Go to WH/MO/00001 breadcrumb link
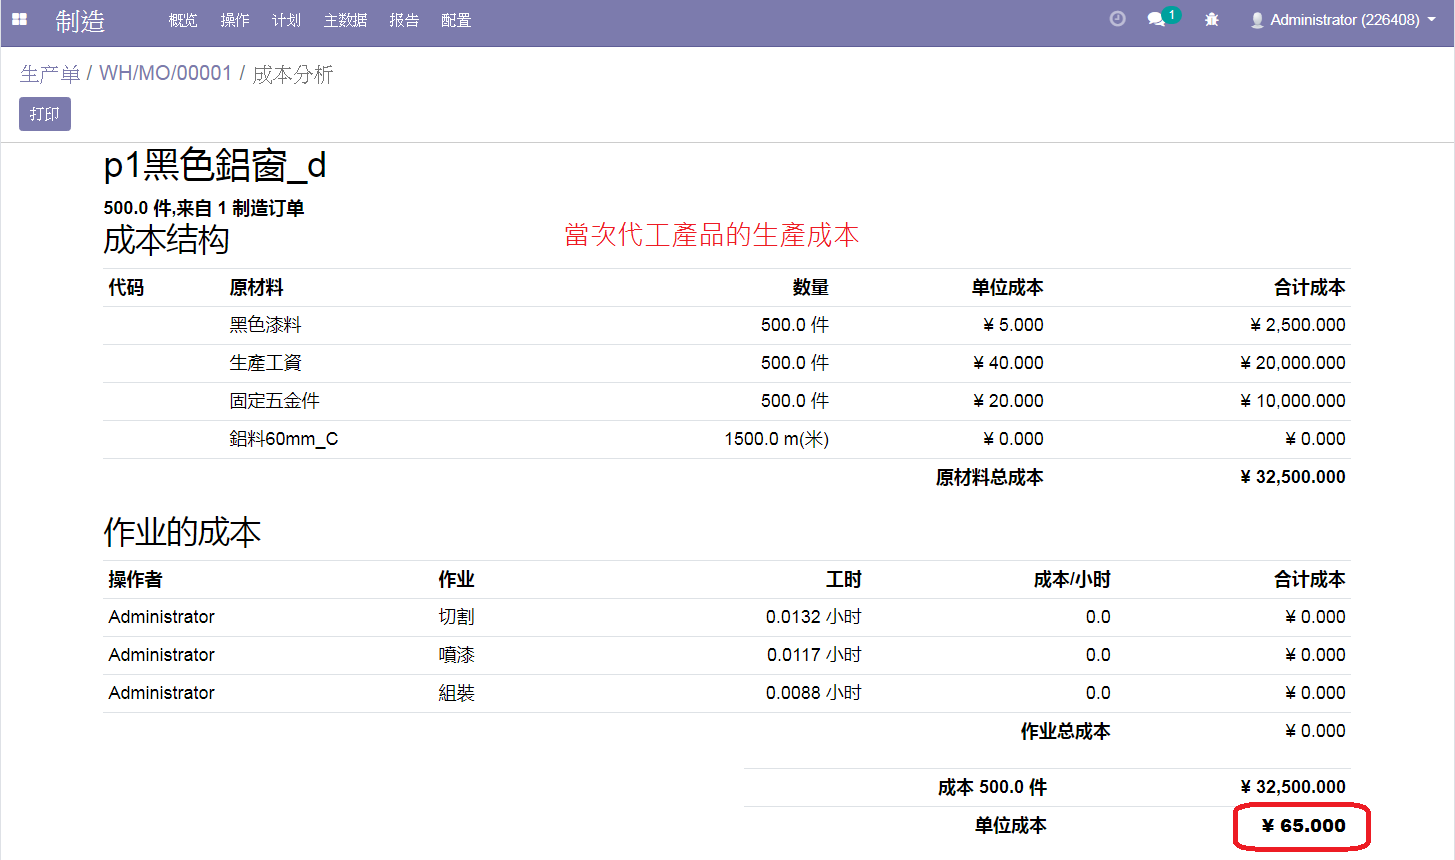 point(165,74)
